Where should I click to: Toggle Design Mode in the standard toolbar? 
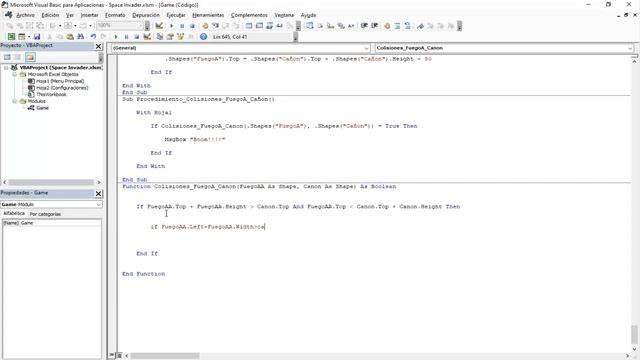click(147, 37)
